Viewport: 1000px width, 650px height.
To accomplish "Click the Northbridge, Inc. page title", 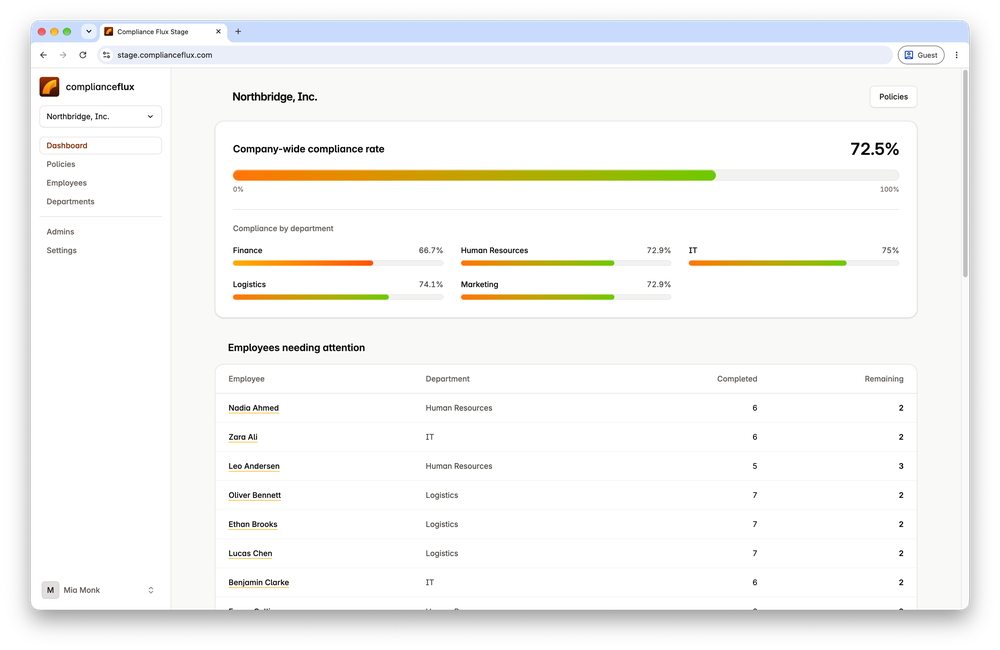I will (x=275, y=97).
